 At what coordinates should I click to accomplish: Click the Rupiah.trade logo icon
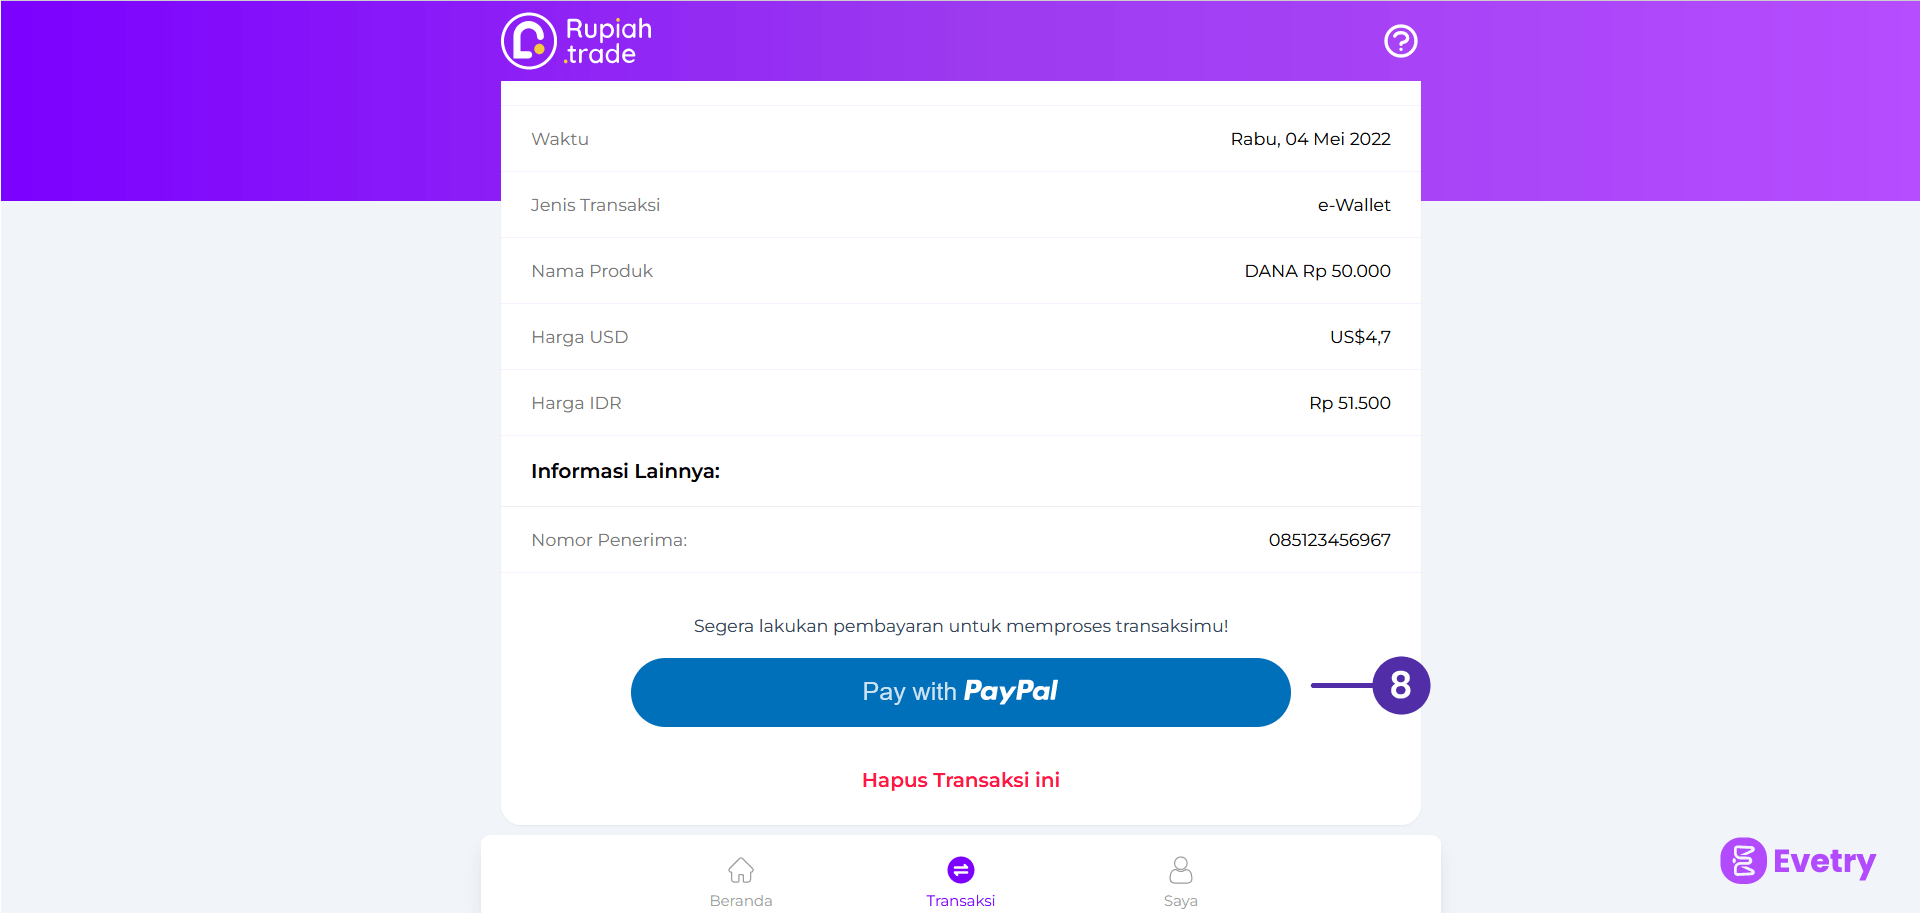click(x=528, y=41)
